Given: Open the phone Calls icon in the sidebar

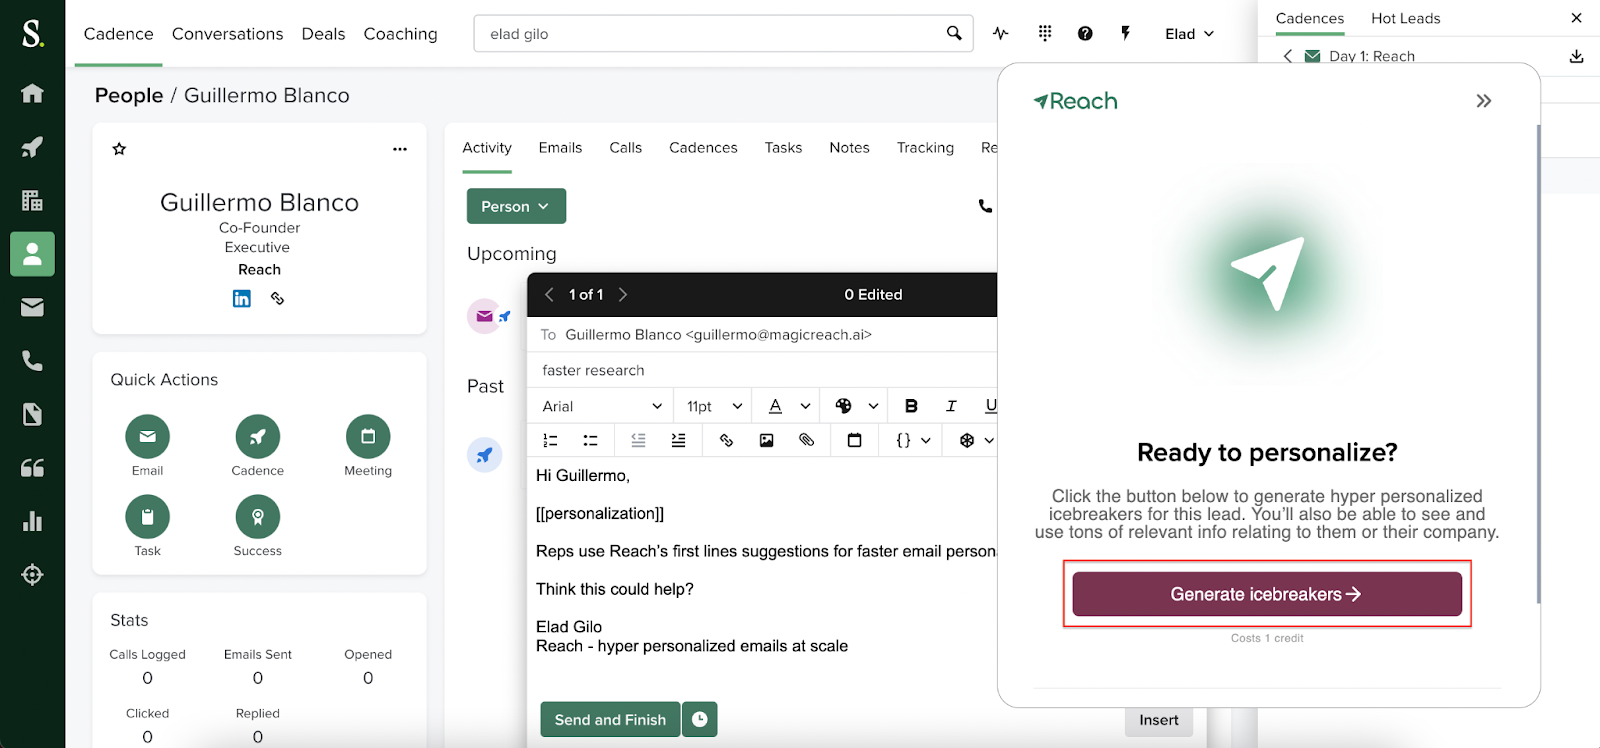Looking at the screenshot, I should [x=32, y=360].
